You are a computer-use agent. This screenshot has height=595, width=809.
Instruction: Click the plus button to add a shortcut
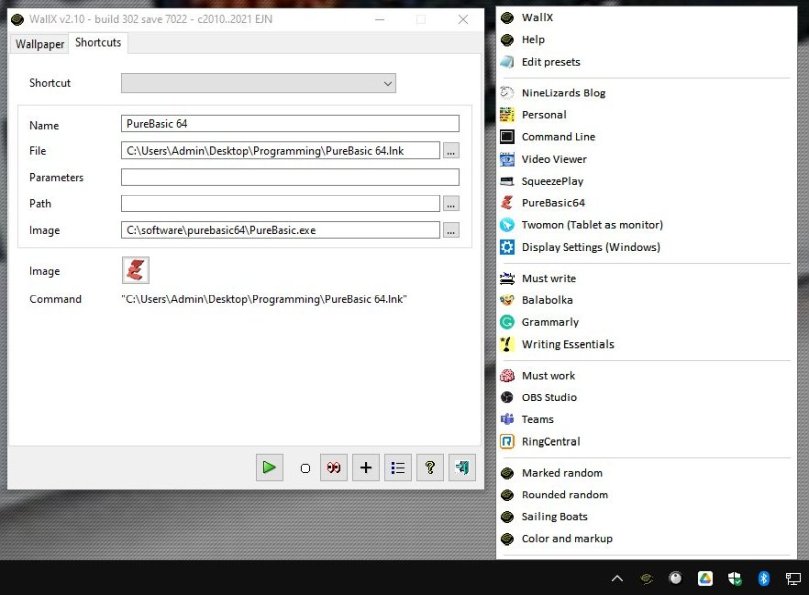(366, 468)
